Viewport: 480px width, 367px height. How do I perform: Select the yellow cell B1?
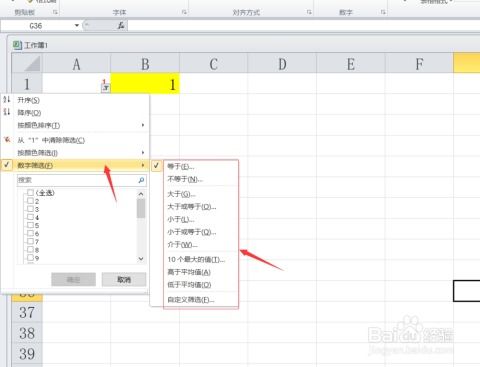pos(145,83)
